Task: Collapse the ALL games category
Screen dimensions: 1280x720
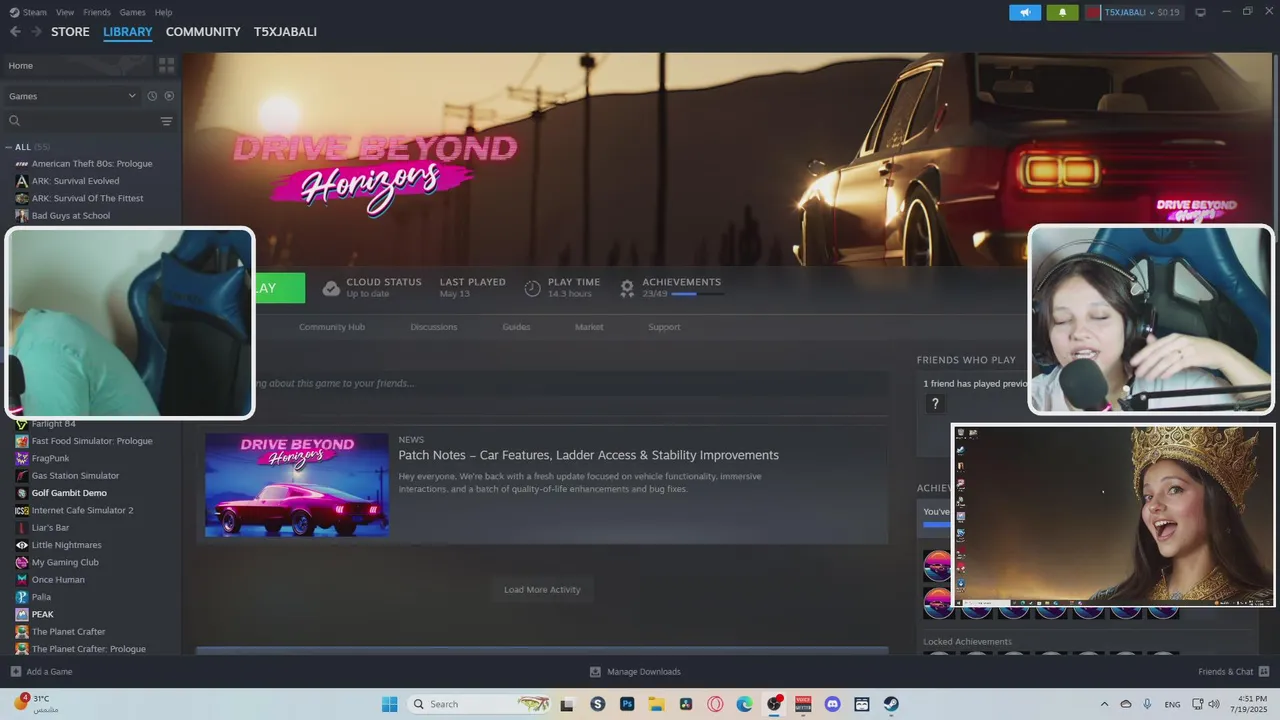Action: [x=9, y=147]
